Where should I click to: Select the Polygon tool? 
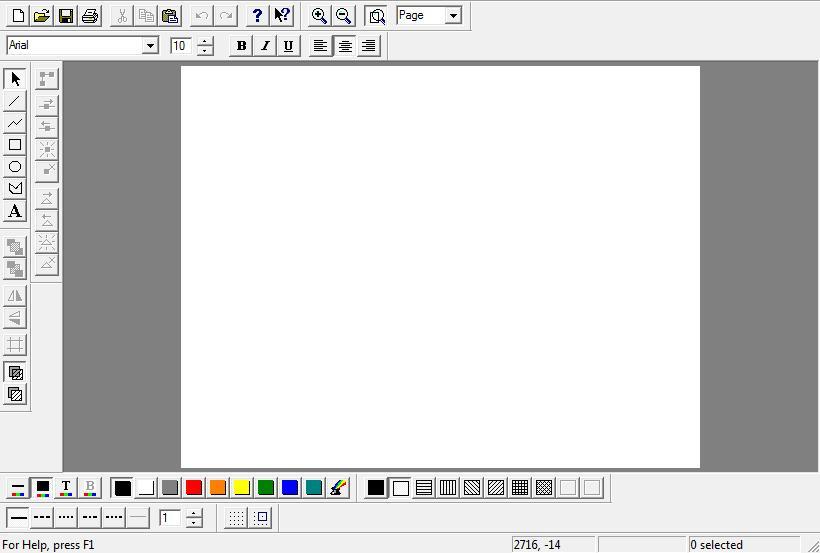(x=15, y=189)
